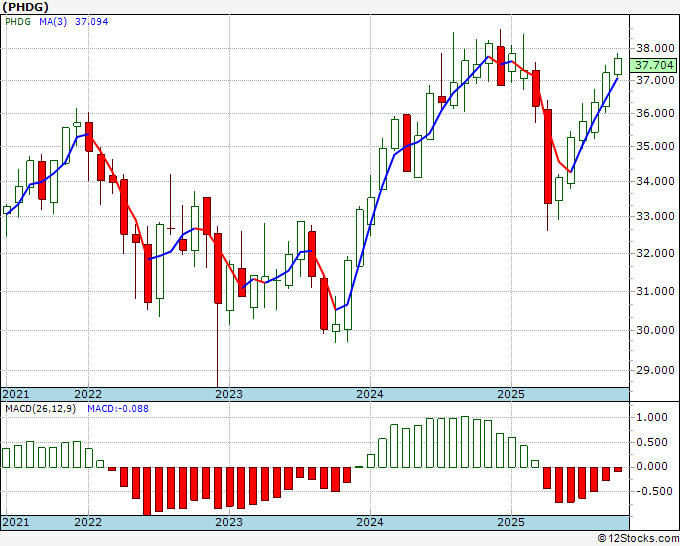The image size is (680, 546).
Task: Click the 30.000 price axis label
Action: pyautogui.click(x=655, y=330)
